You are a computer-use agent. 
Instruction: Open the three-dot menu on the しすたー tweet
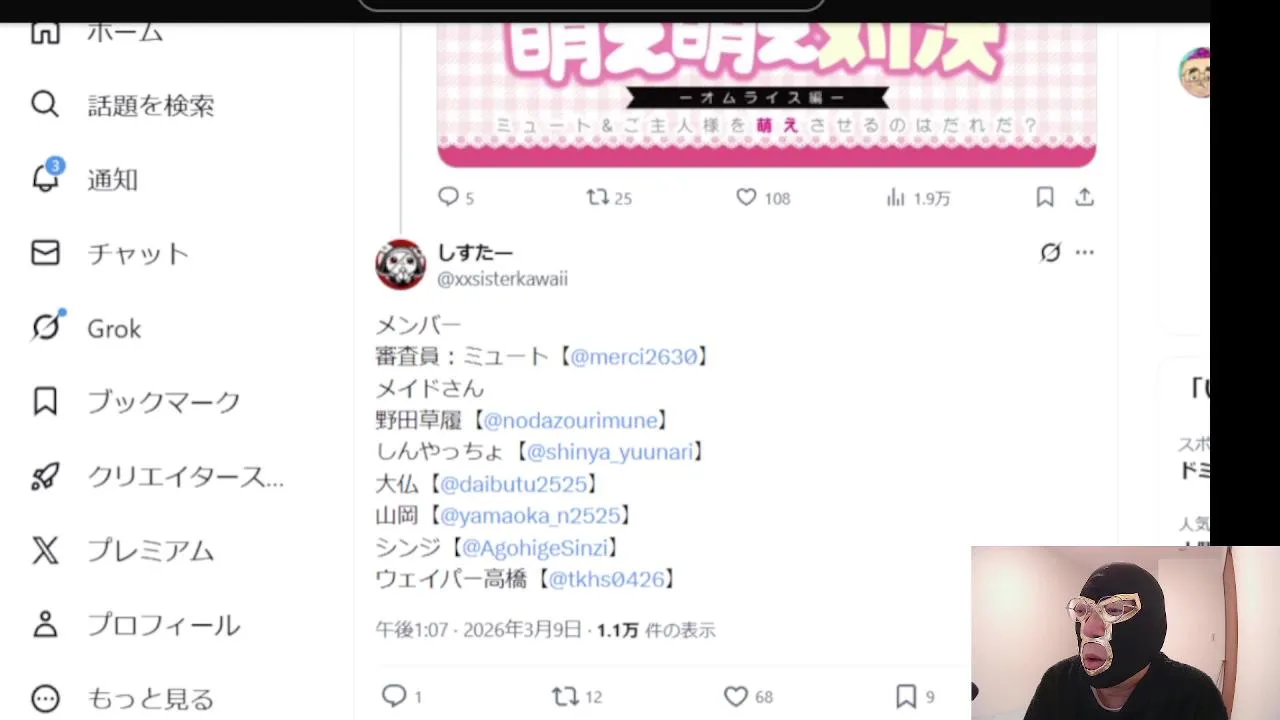(x=1085, y=253)
